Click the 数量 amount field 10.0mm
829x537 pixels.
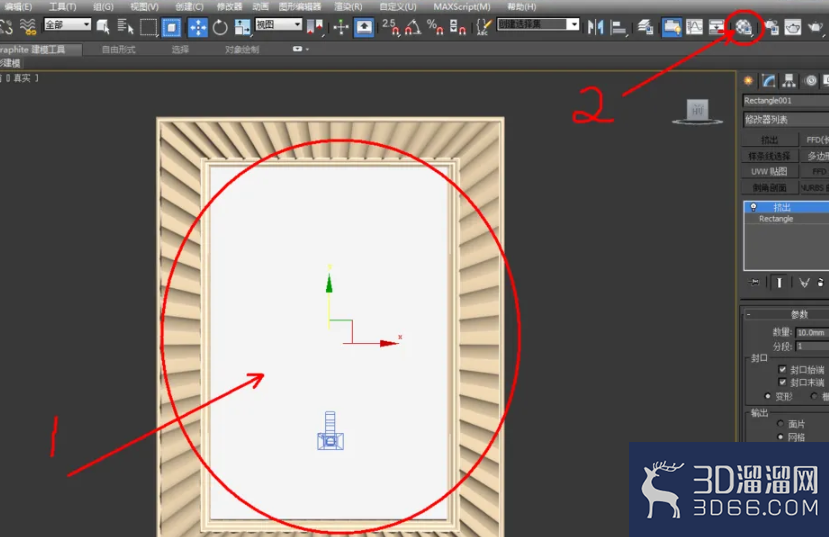(x=812, y=332)
